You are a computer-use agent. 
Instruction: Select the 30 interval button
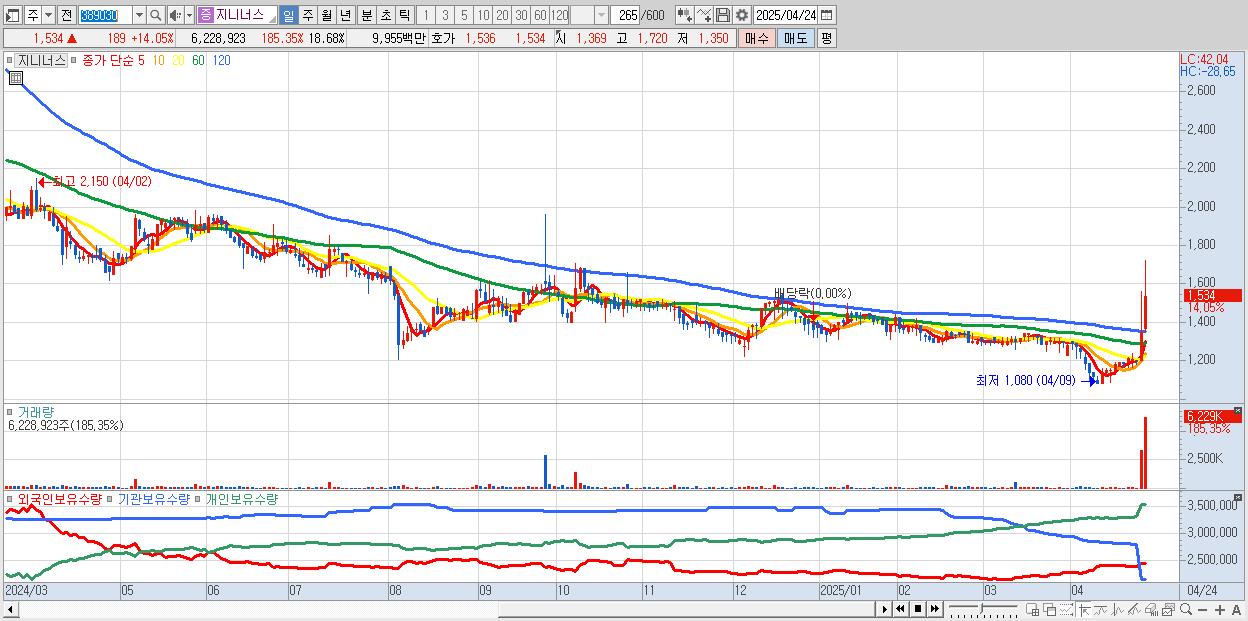click(521, 15)
